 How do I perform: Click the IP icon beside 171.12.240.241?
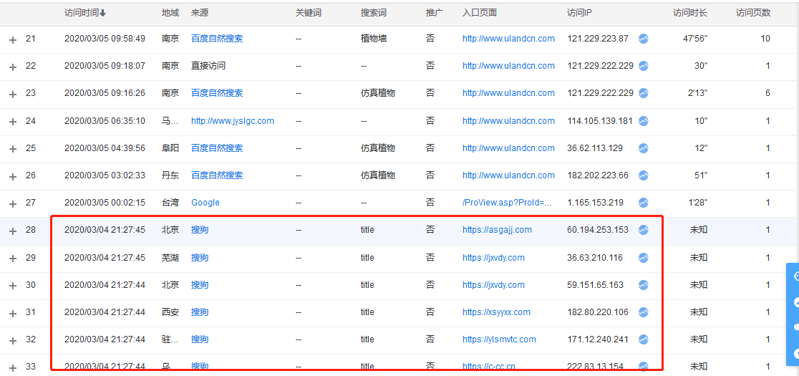point(643,339)
